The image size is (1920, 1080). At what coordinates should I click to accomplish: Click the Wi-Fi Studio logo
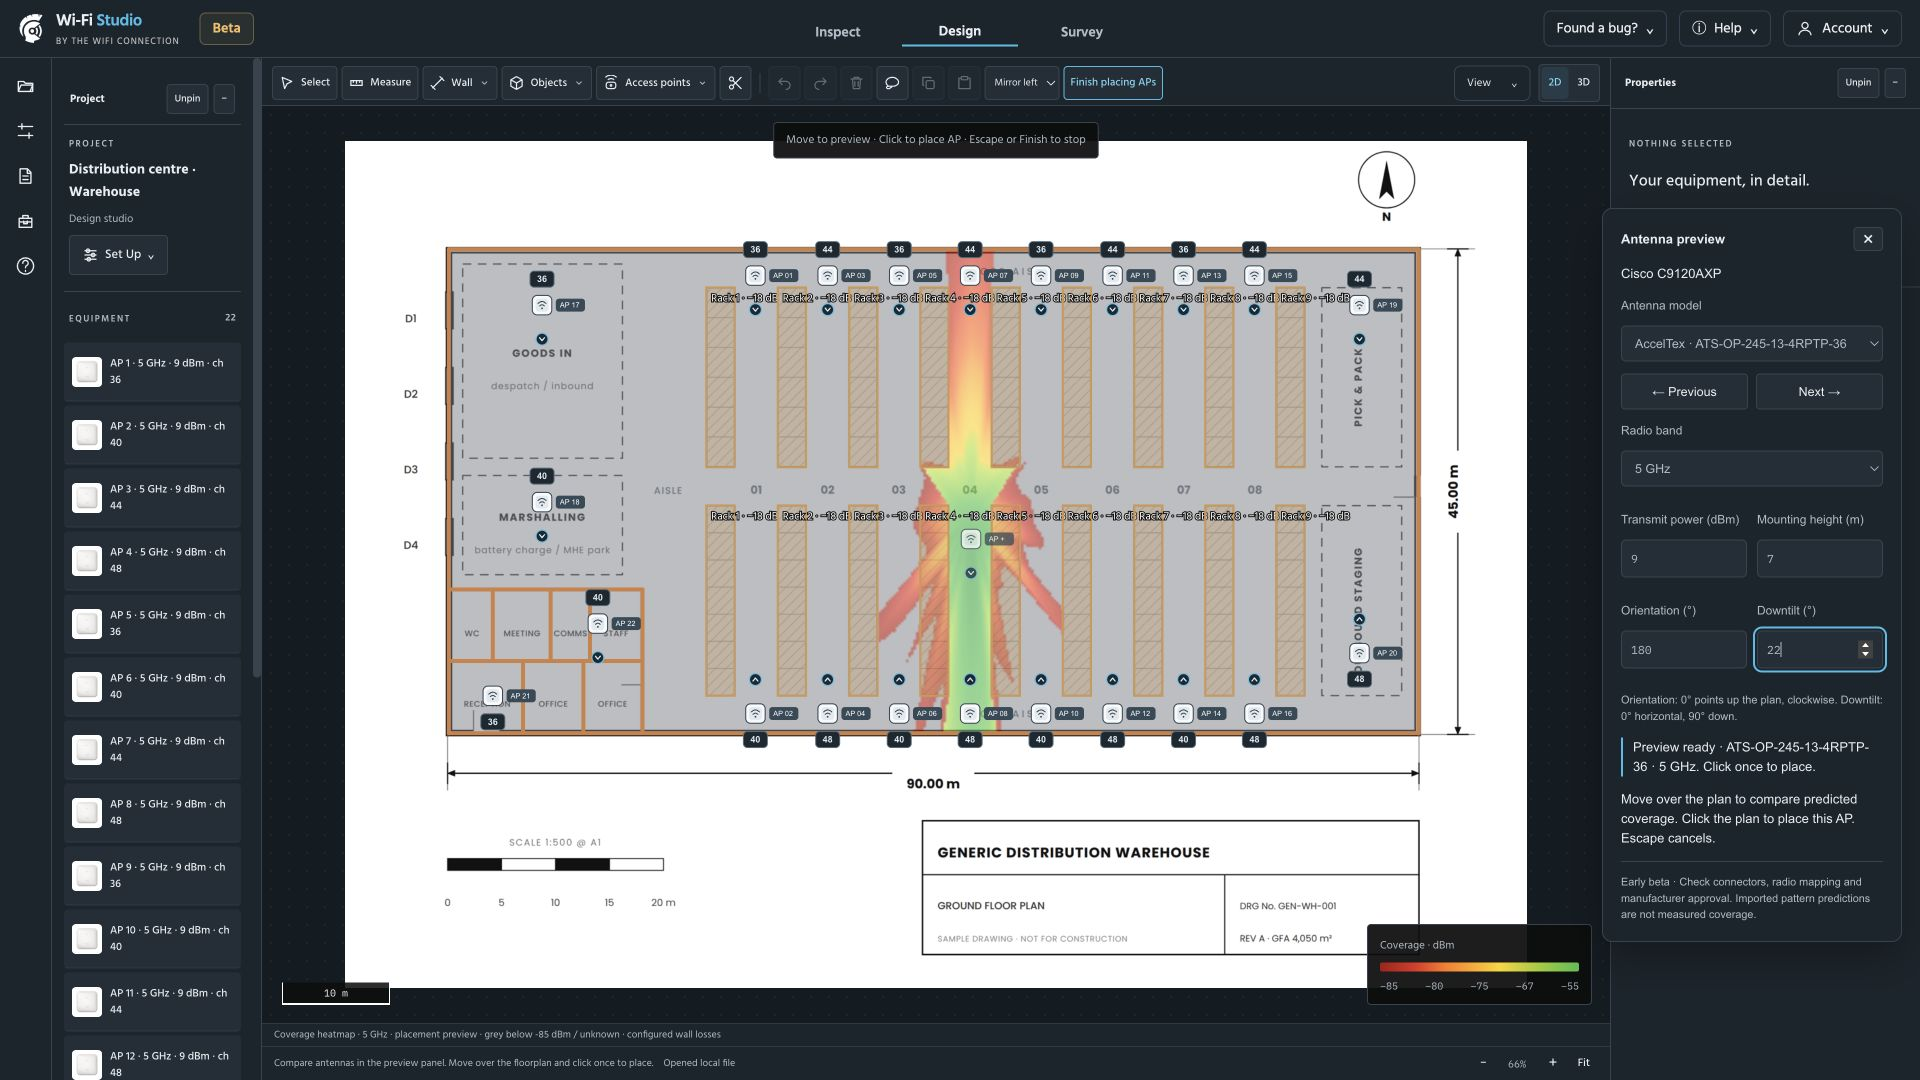click(31, 28)
